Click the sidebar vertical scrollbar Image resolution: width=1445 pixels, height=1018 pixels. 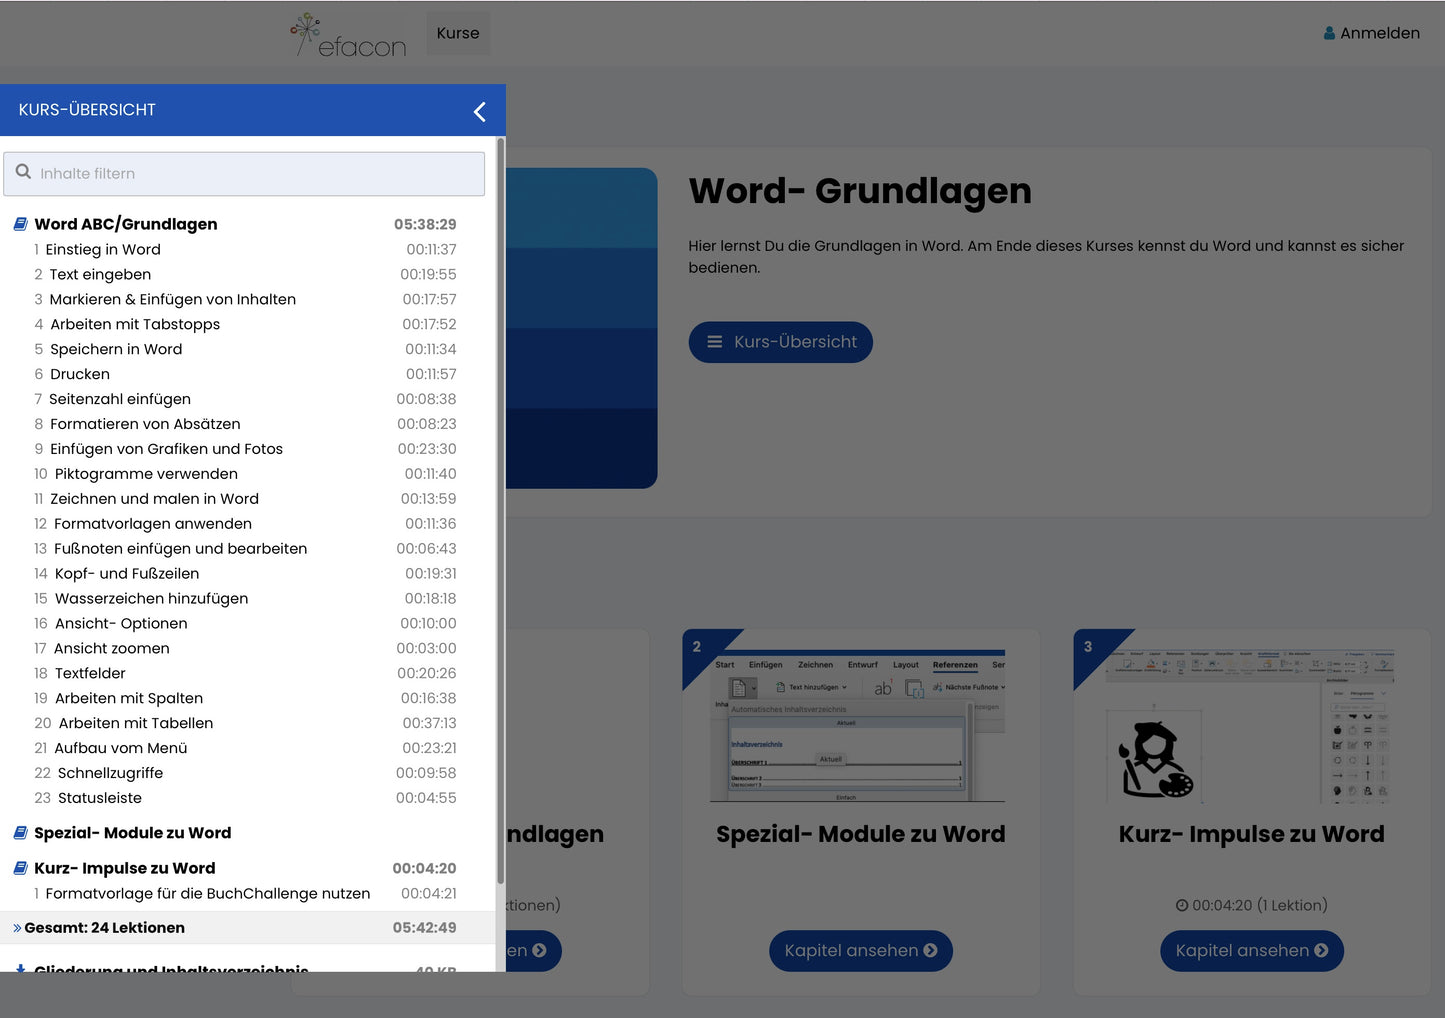tap(500, 500)
